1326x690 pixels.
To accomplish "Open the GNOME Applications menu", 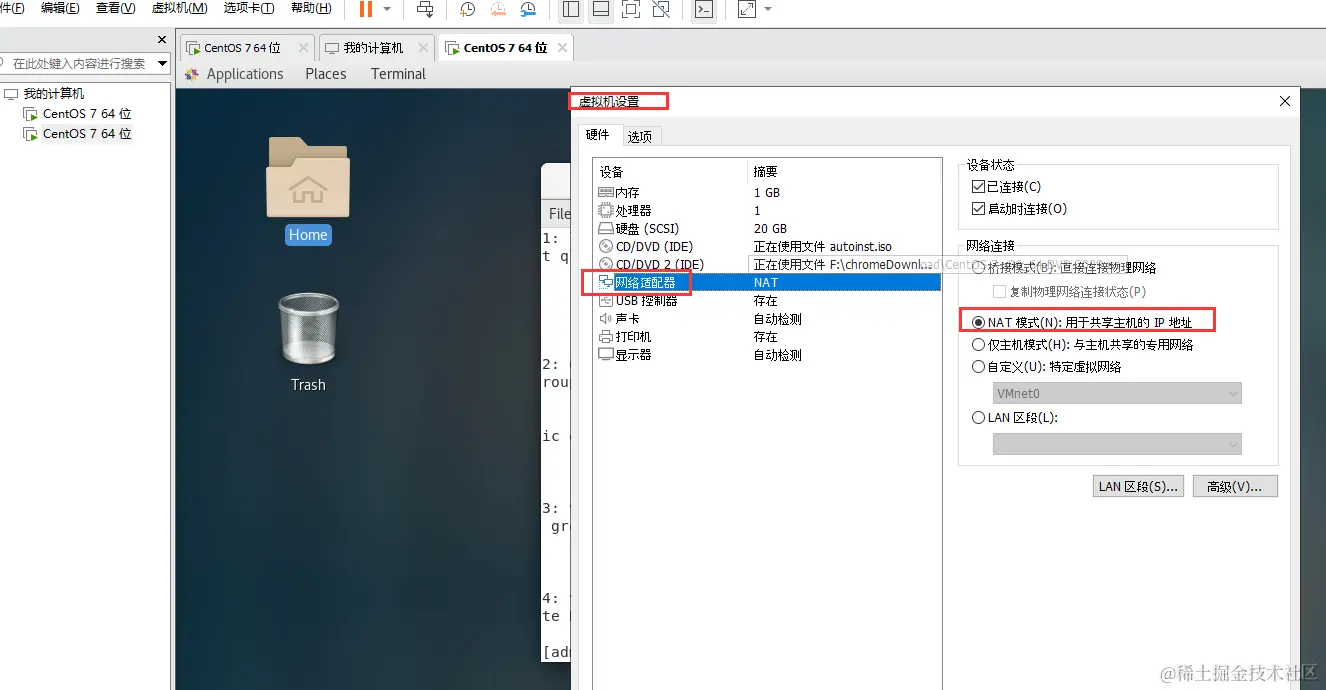I will click(x=245, y=74).
